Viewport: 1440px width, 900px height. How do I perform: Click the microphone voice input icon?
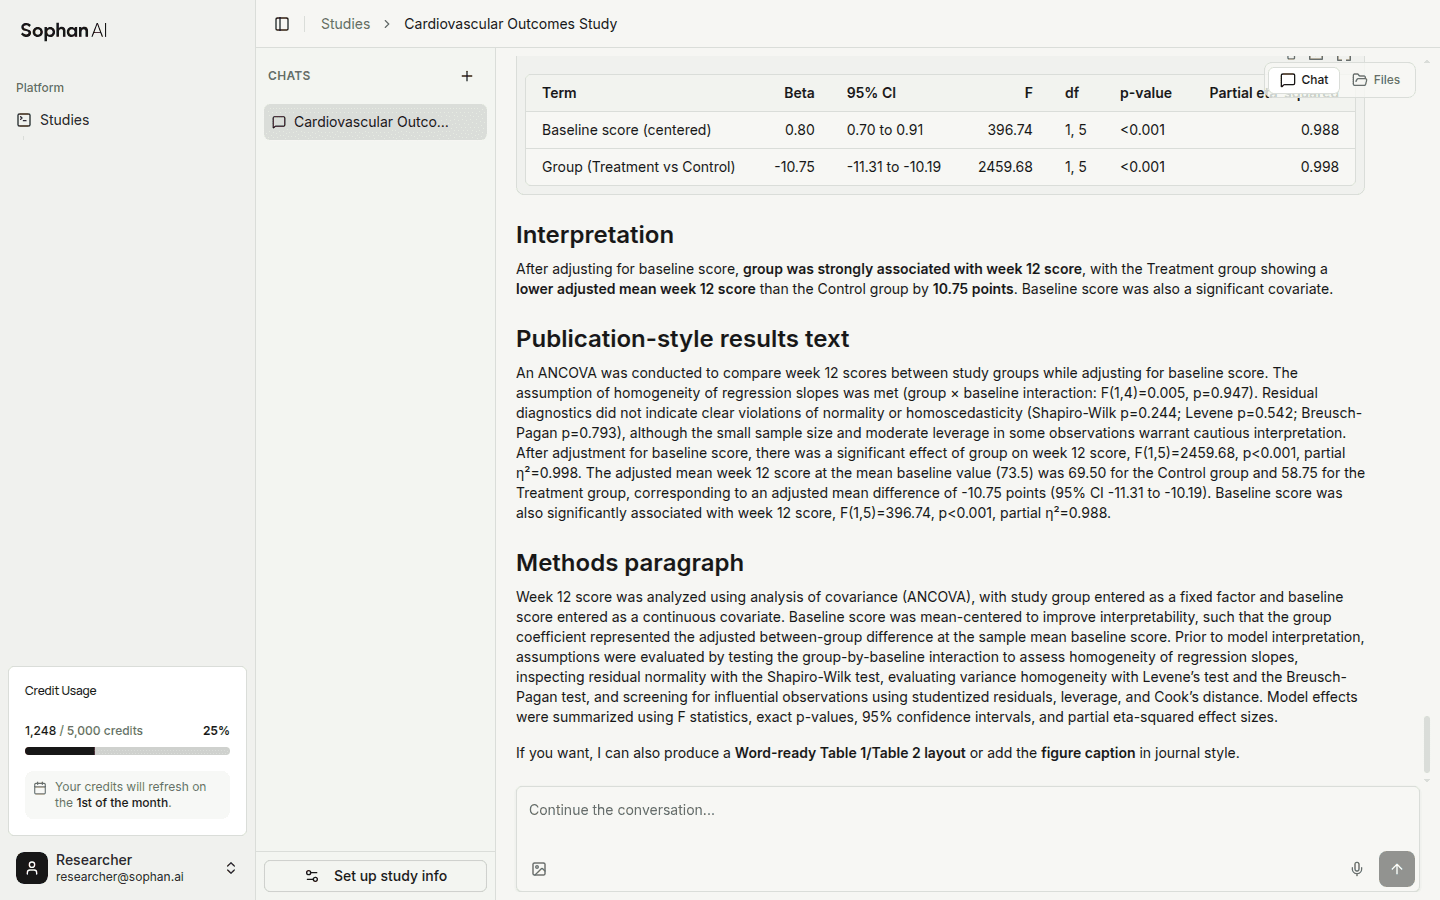(1357, 869)
